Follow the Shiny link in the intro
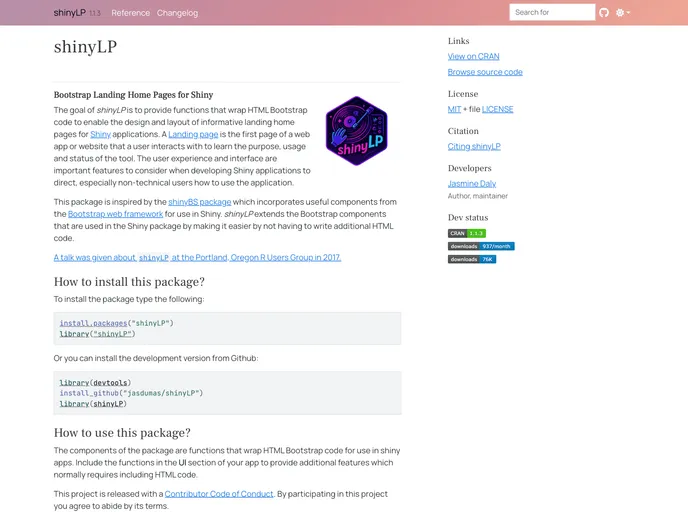 click(x=100, y=134)
